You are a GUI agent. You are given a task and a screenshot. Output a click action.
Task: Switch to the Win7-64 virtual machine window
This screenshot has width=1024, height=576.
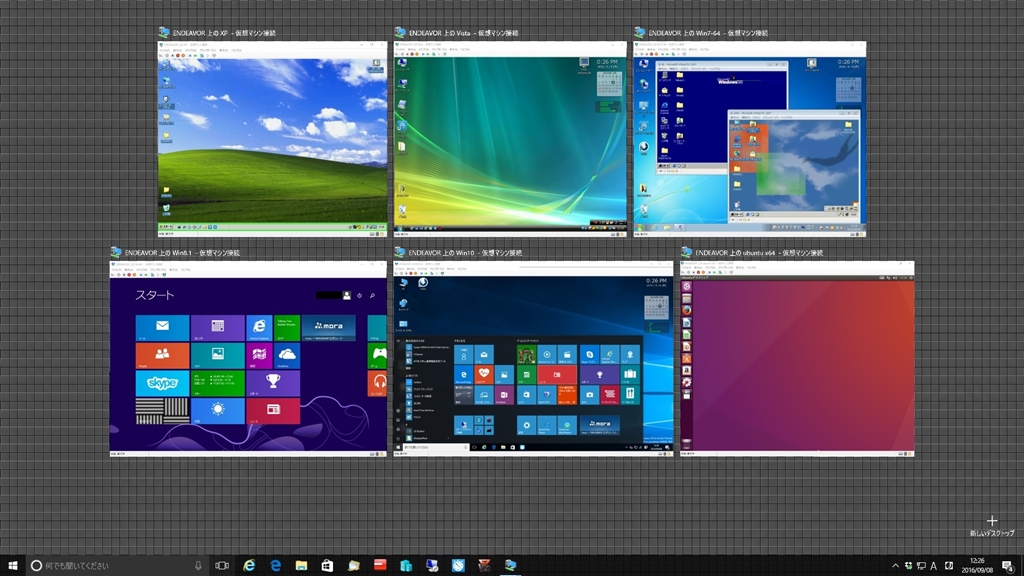tap(749, 138)
